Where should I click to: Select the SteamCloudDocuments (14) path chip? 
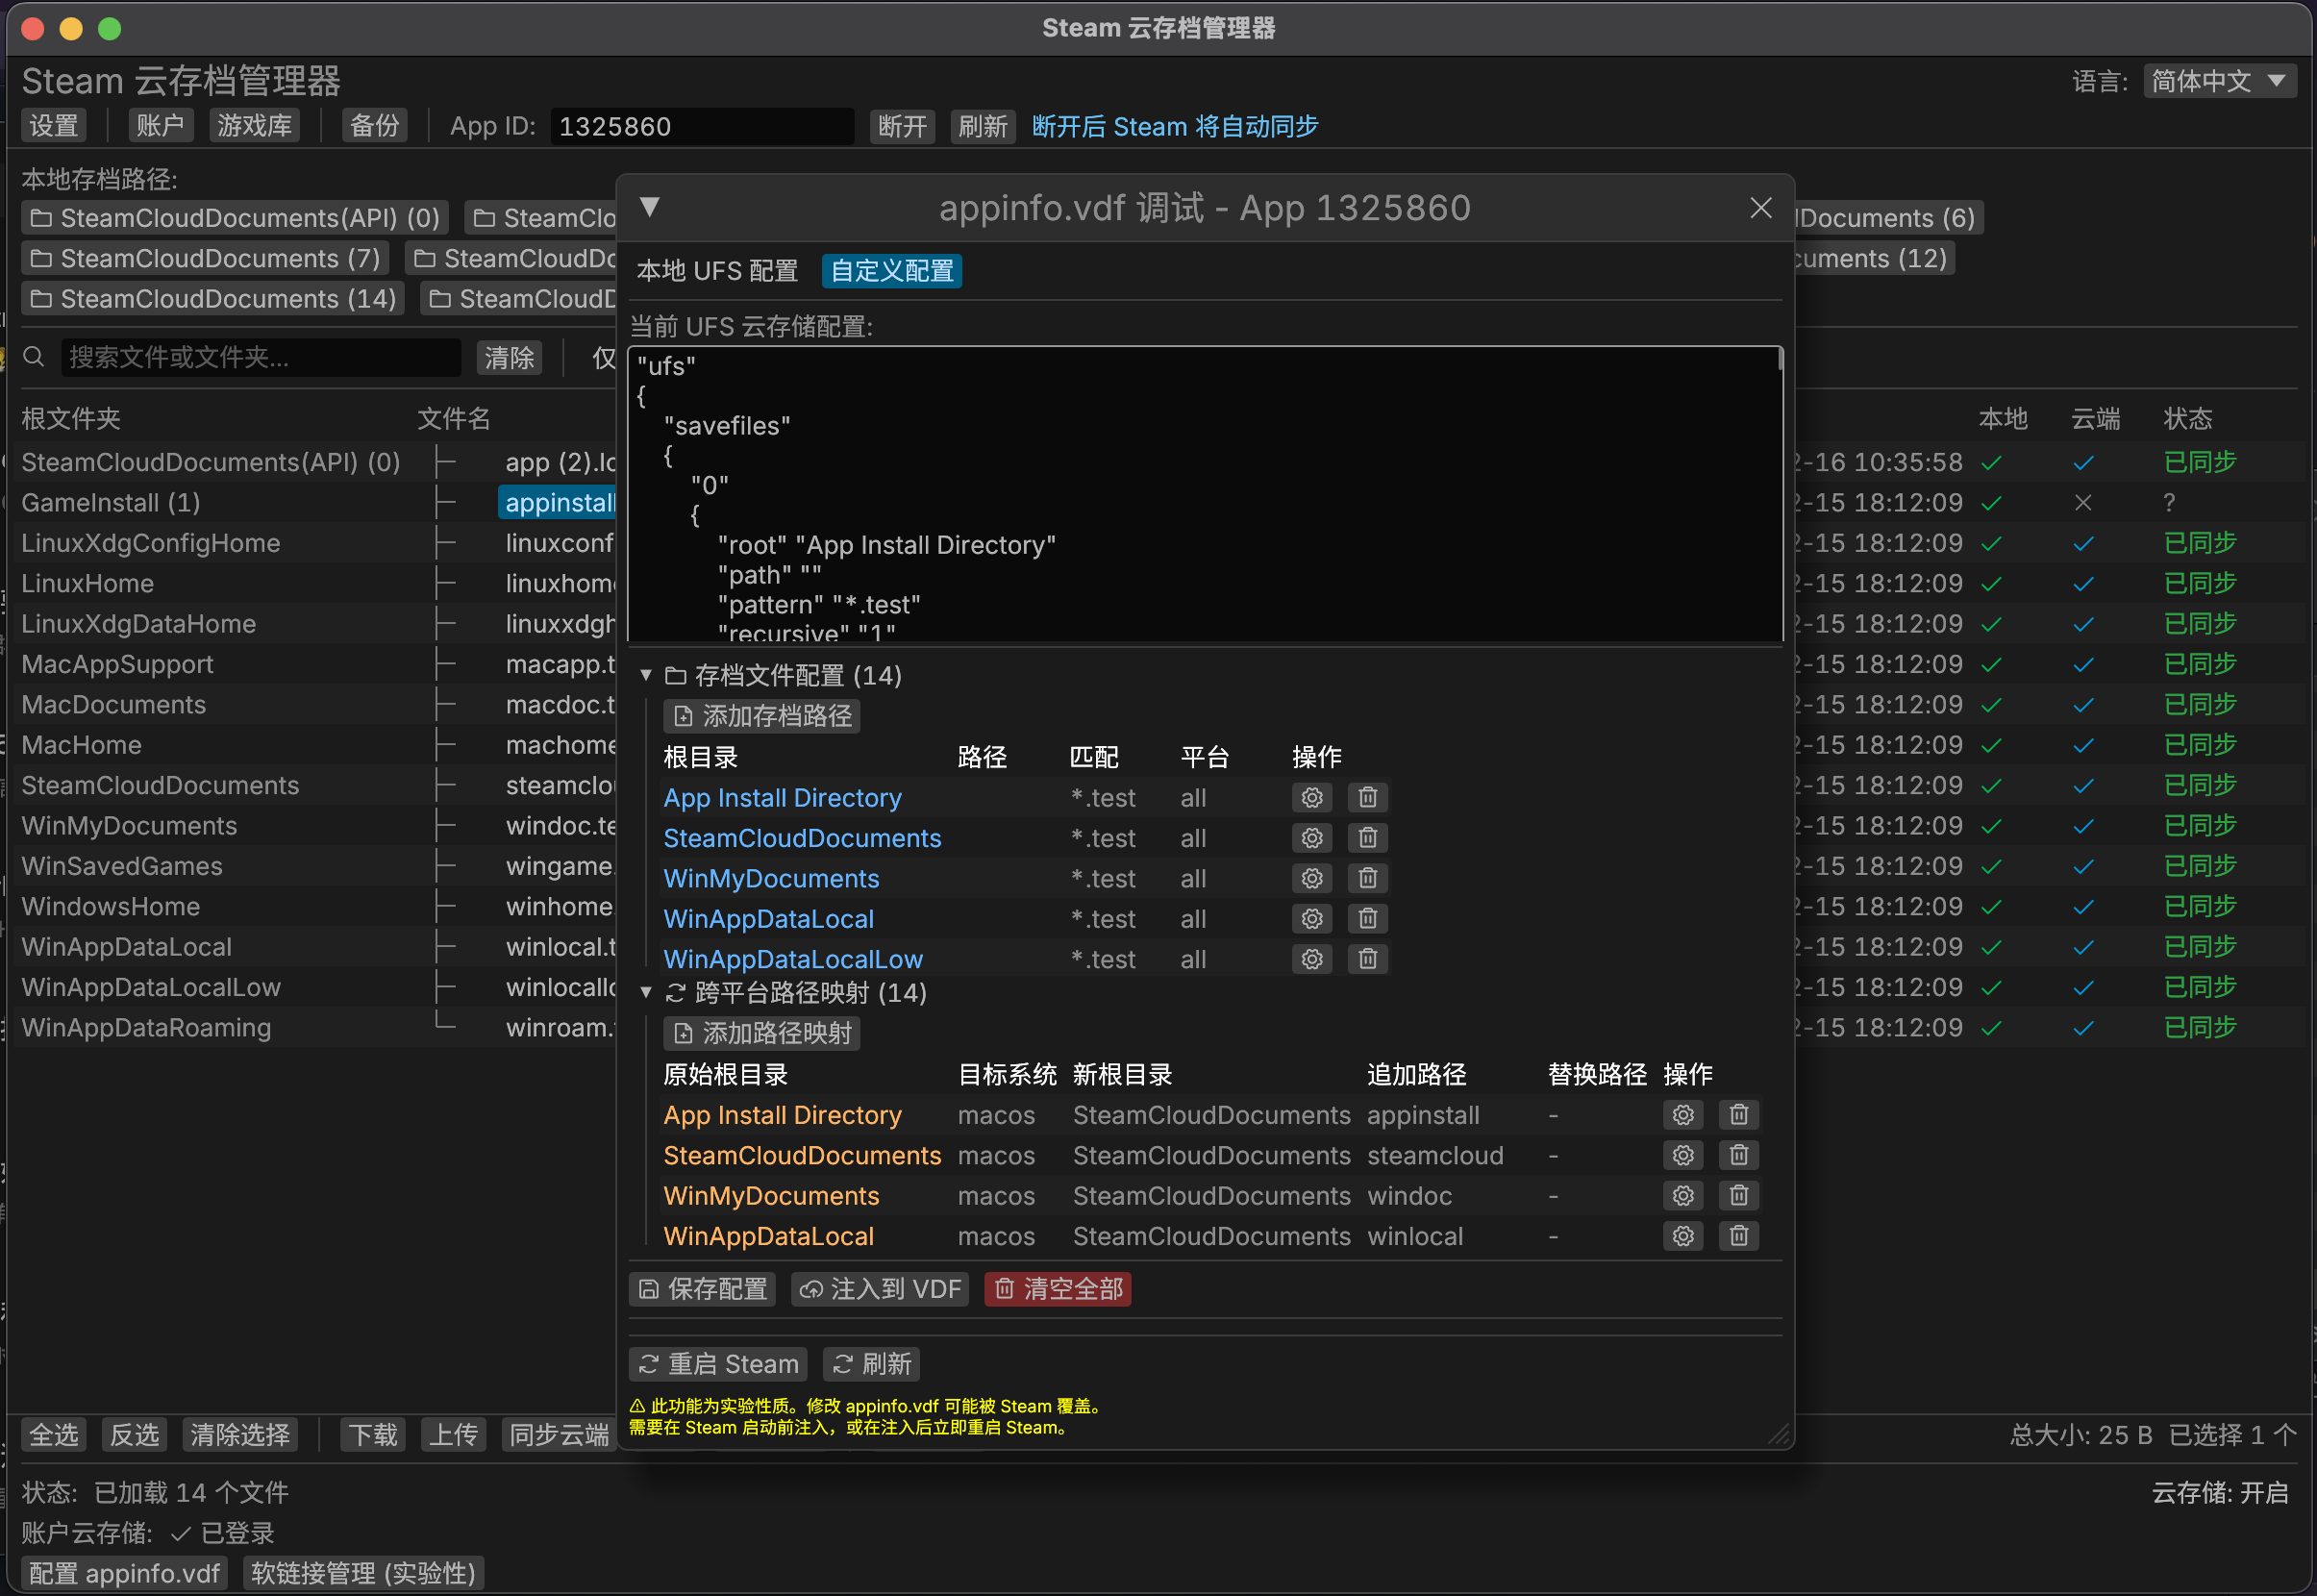tap(213, 299)
